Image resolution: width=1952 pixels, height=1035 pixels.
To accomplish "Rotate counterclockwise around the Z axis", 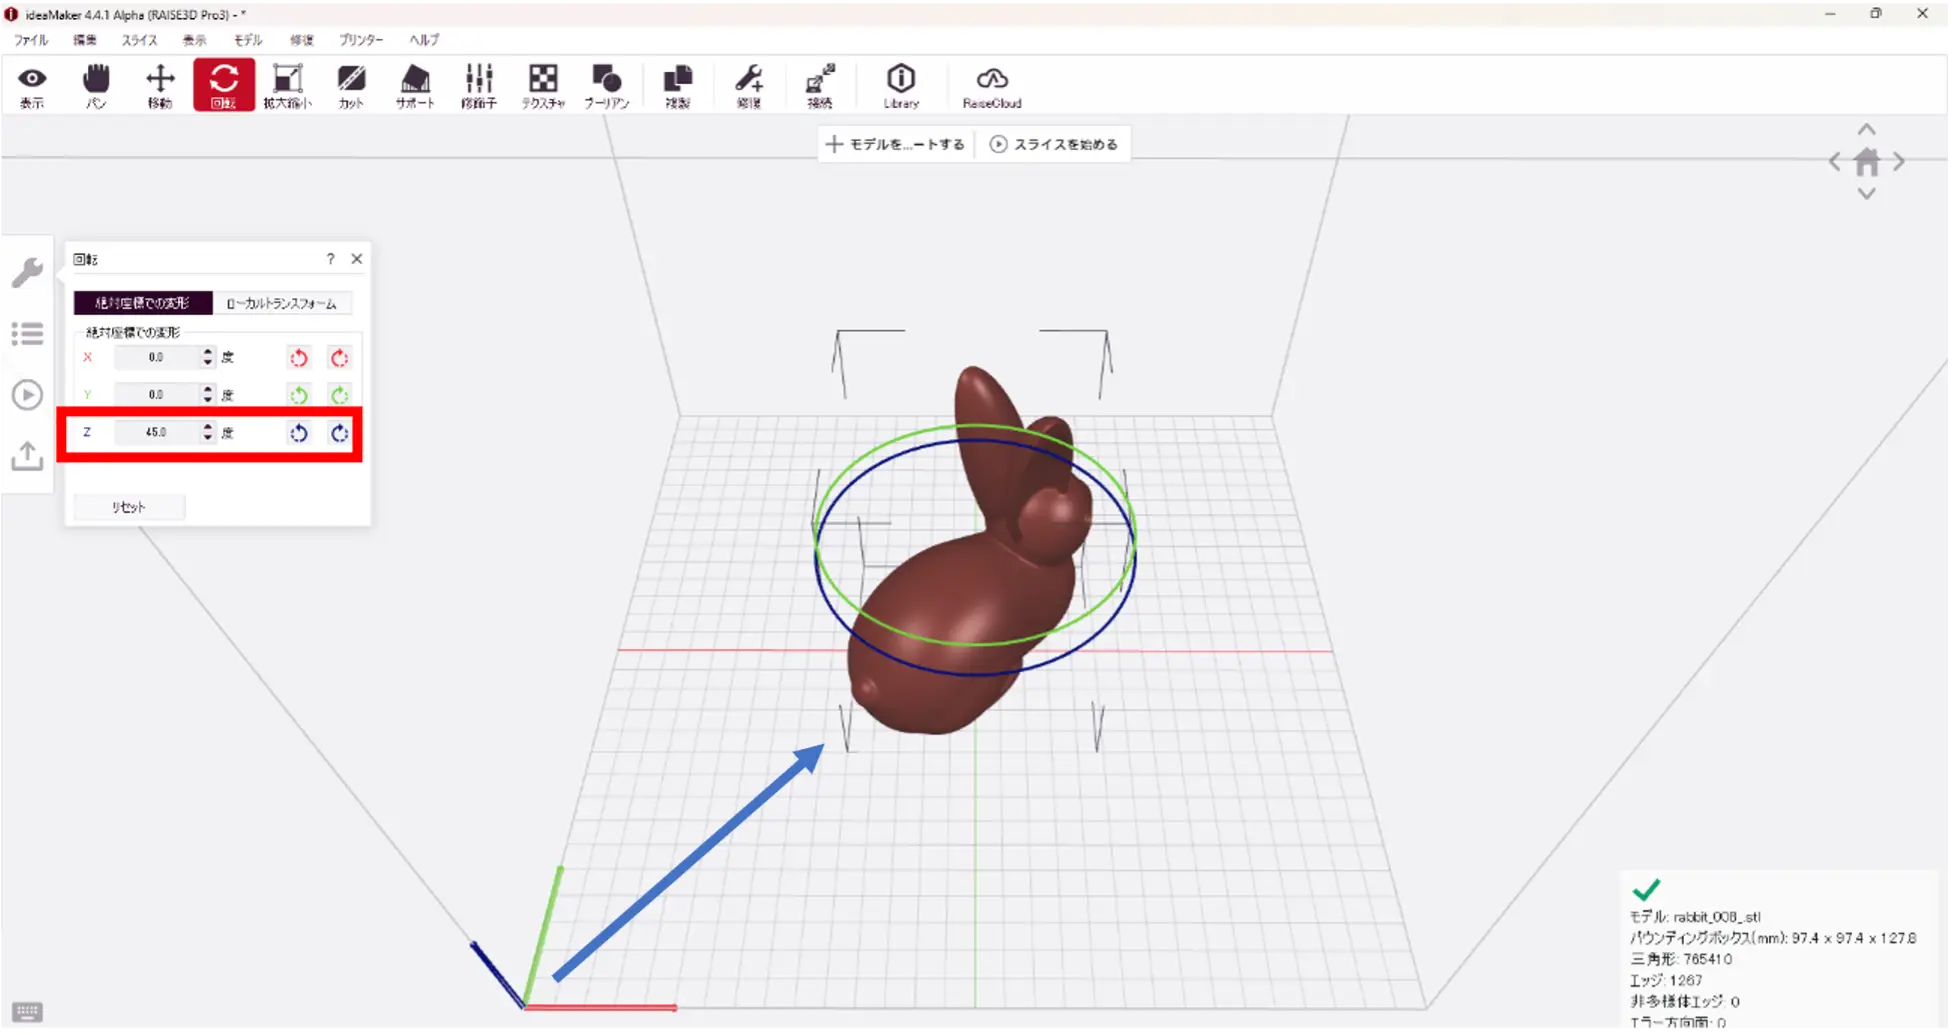I will click(x=299, y=433).
